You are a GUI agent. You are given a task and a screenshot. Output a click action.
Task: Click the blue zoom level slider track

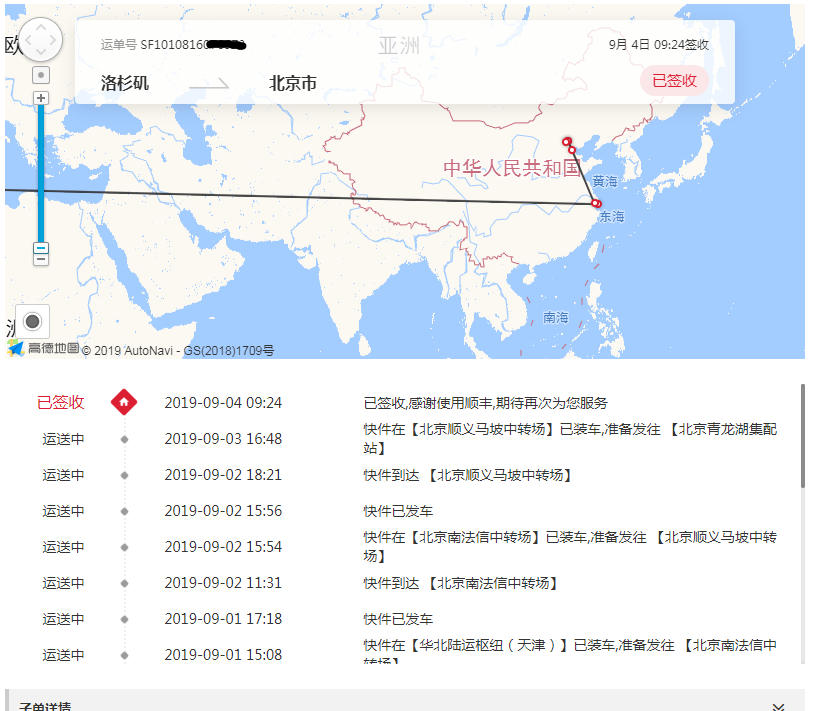coord(41,170)
